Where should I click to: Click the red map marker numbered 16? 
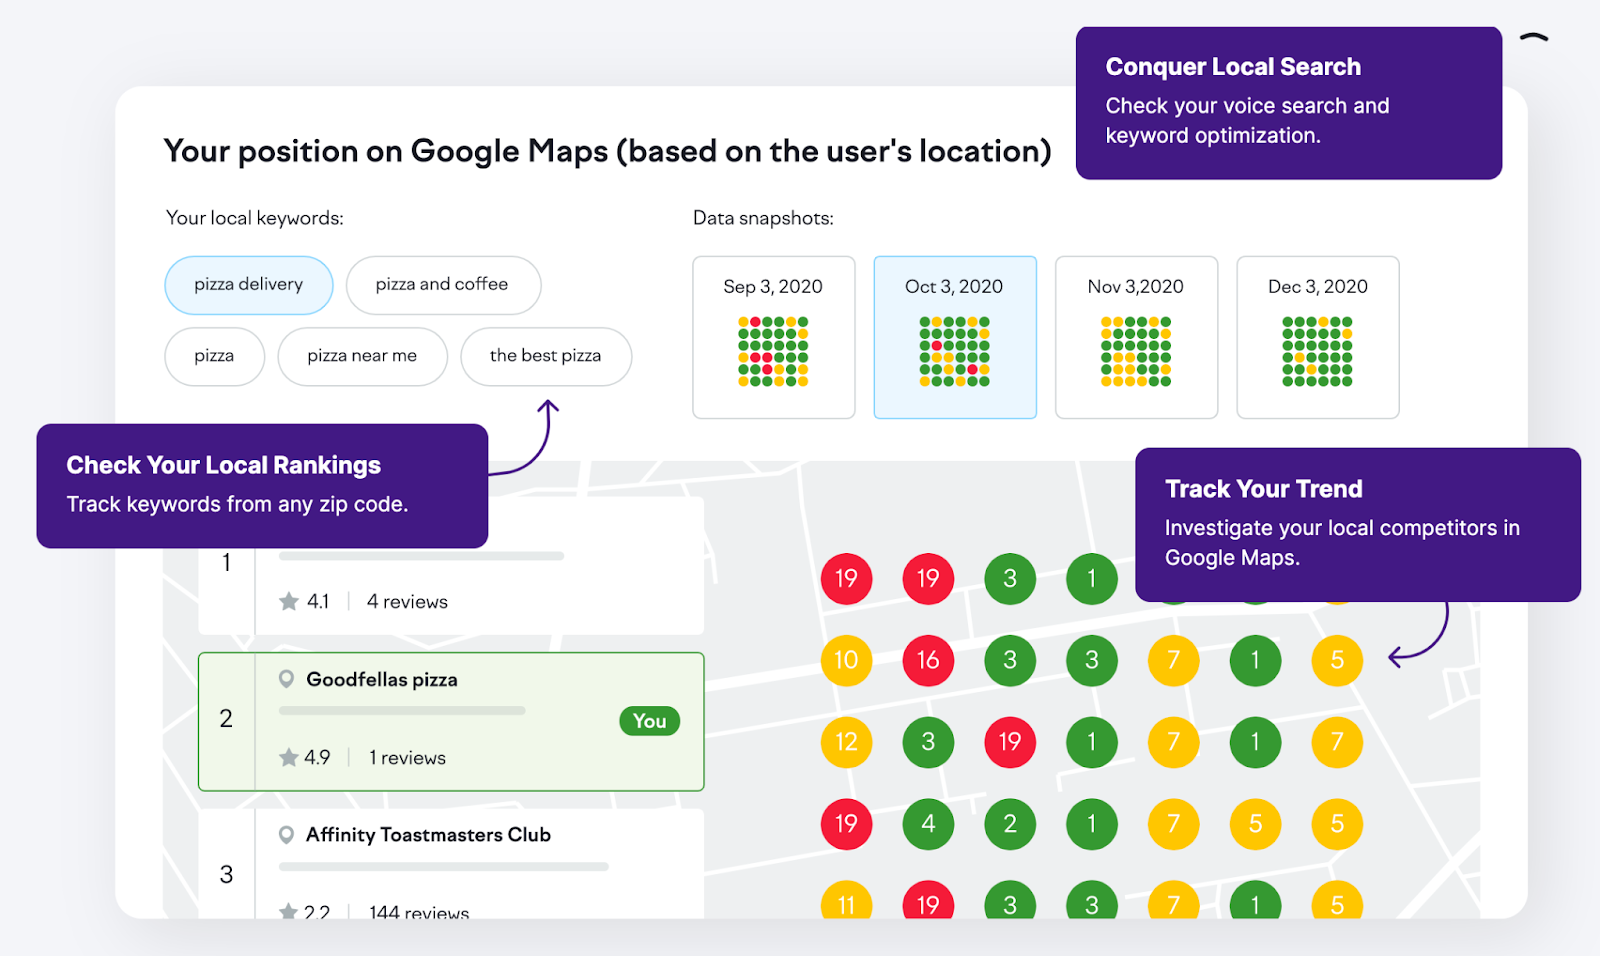pos(928,660)
